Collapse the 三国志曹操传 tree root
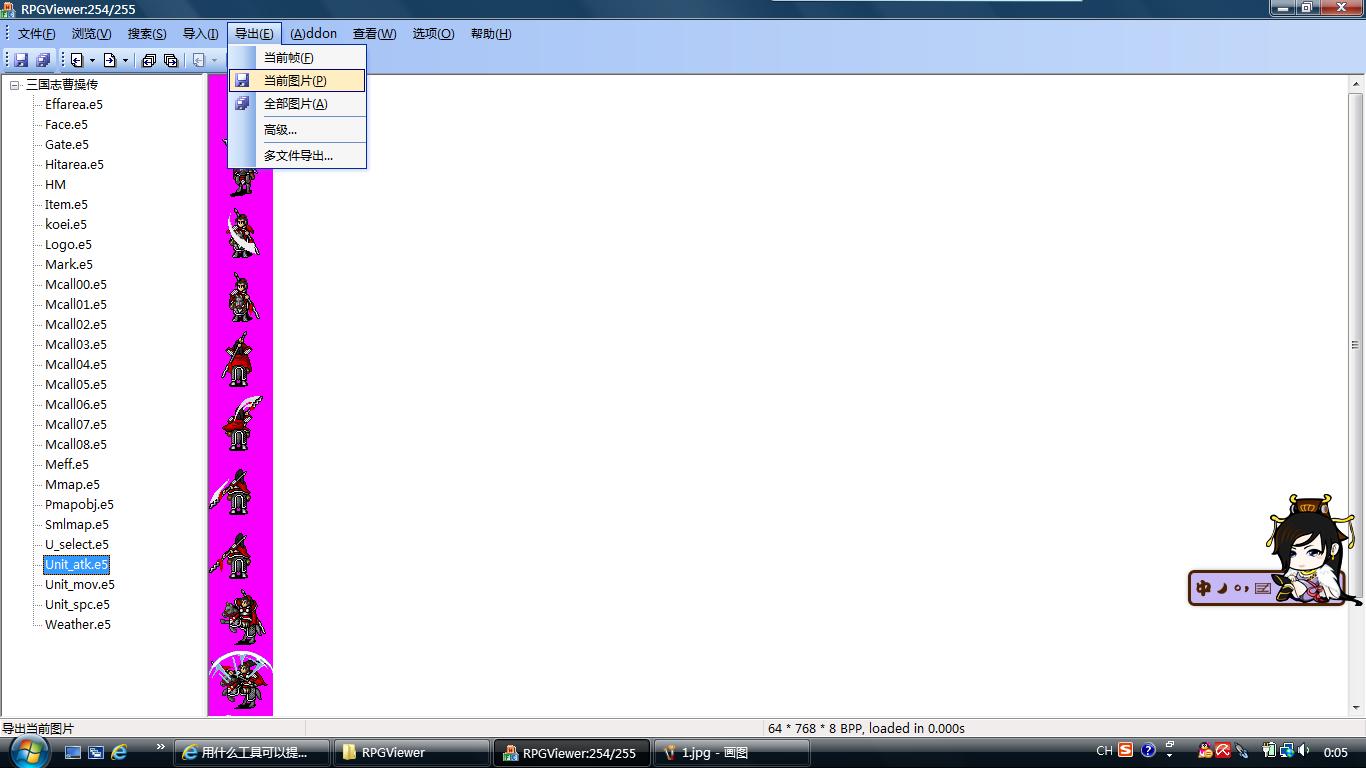 point(15,85)
